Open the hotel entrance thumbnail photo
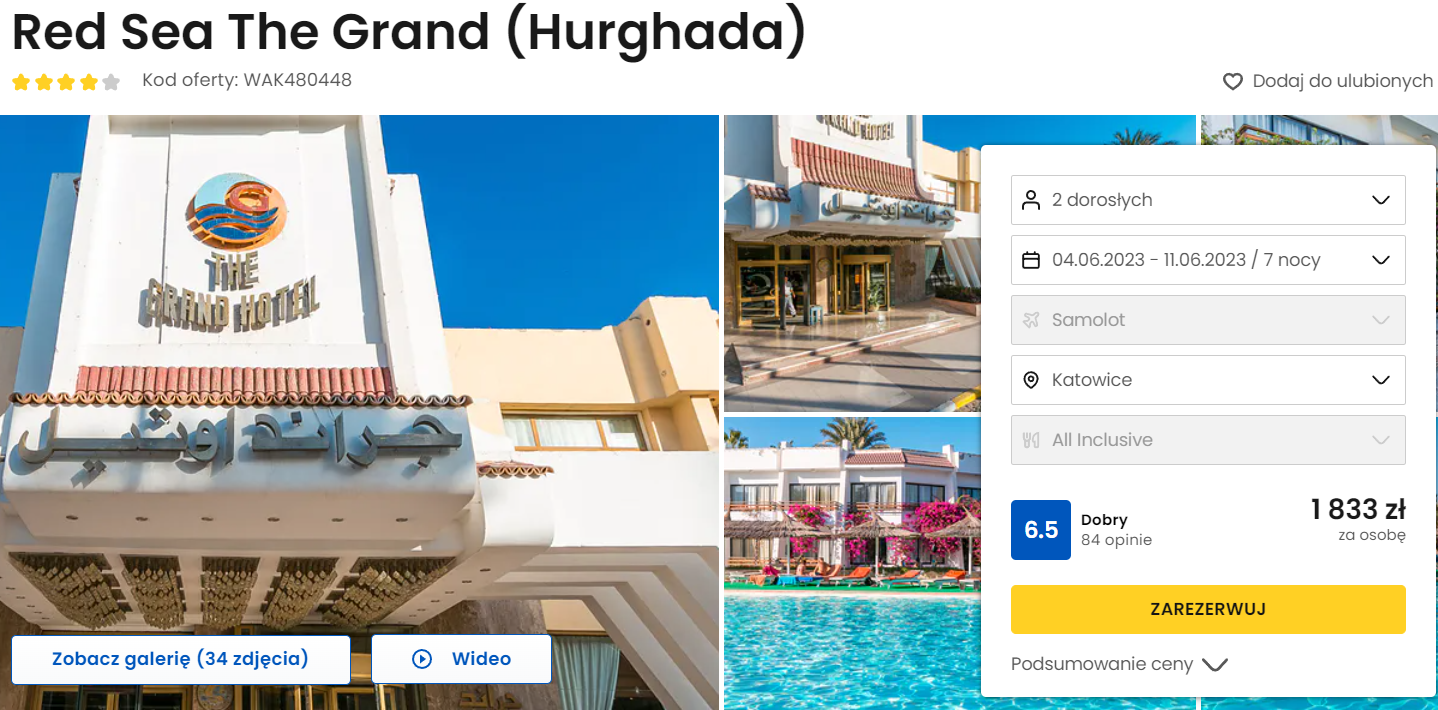 (x=852, y=262)
